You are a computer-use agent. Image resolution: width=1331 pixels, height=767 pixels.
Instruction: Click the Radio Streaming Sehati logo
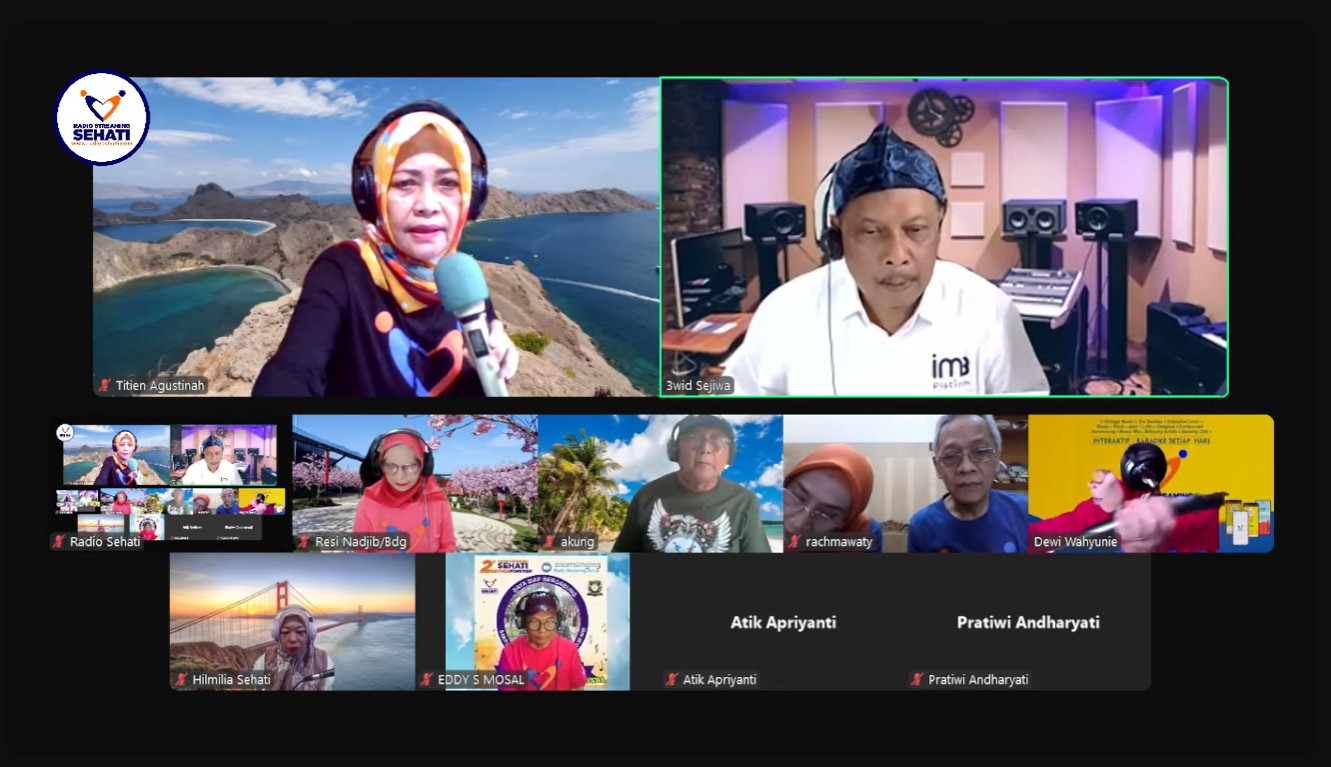click(x=102, y=118)
